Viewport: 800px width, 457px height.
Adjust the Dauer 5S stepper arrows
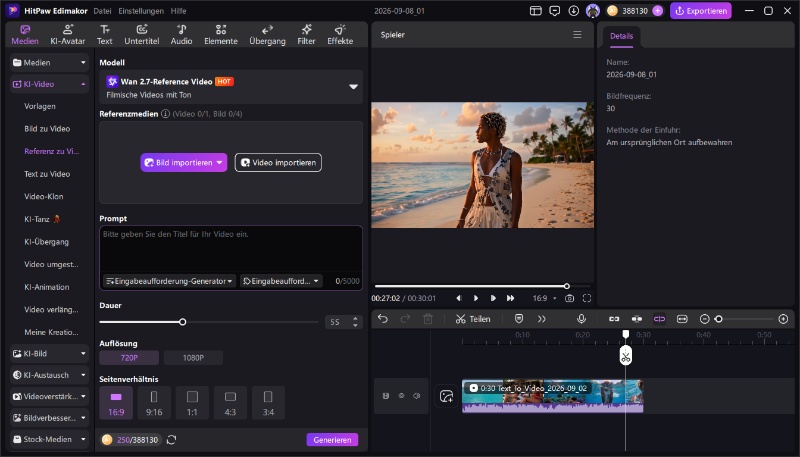coord(356,322)
